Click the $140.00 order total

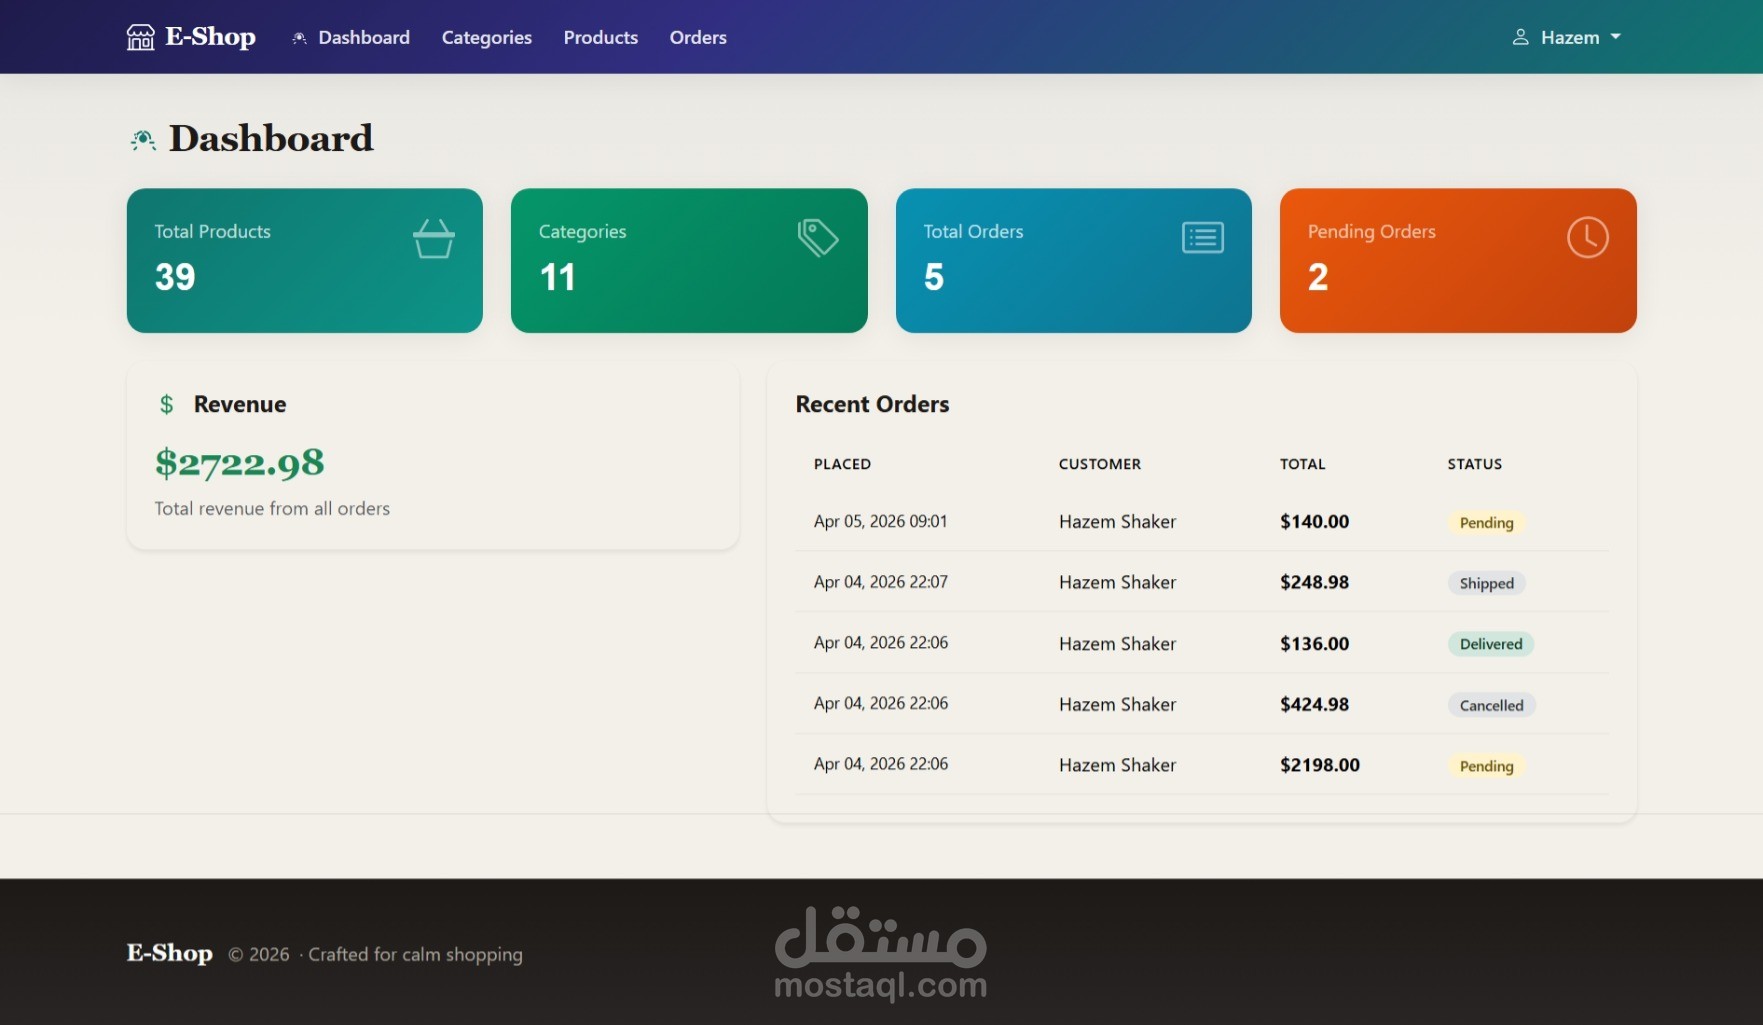1315,521
